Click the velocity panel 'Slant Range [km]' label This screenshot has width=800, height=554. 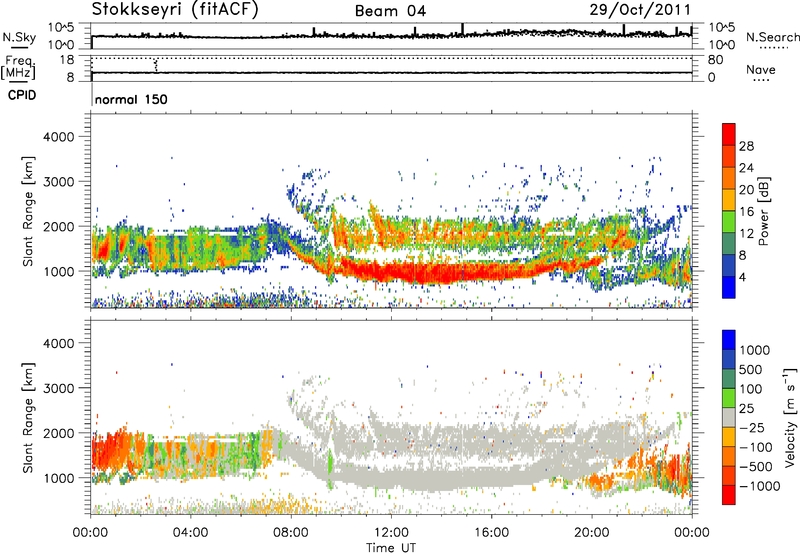click(28, 417)
